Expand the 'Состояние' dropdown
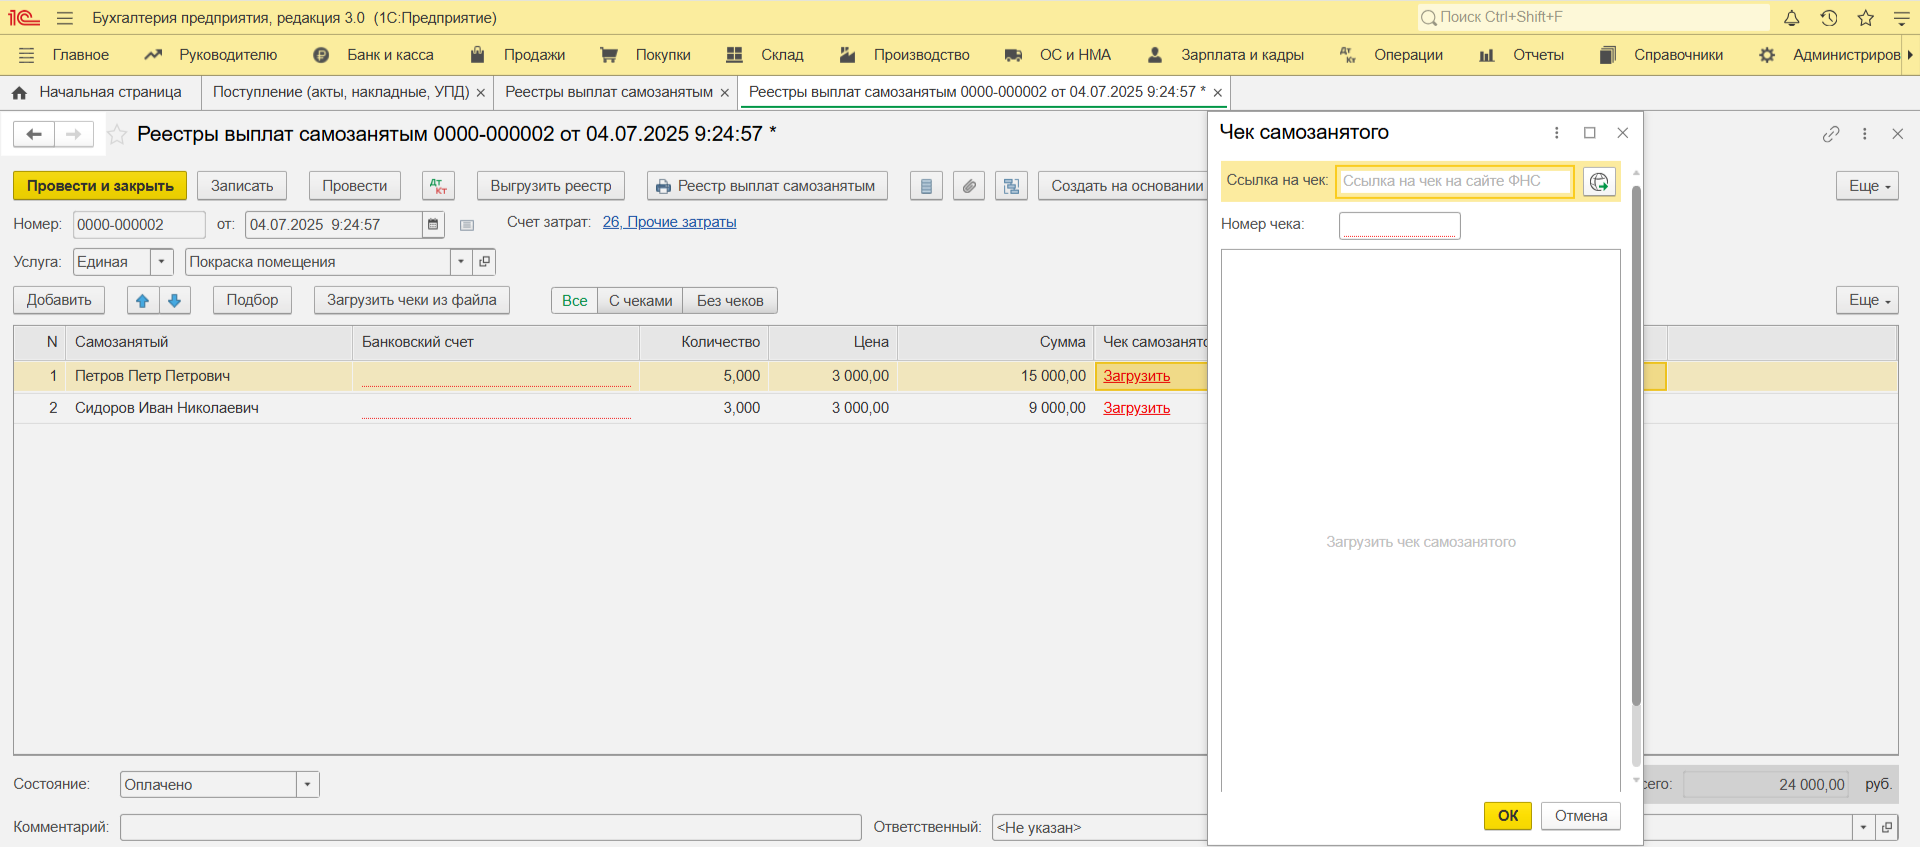Screen dimensions: 1920x847 coord(307,785)
